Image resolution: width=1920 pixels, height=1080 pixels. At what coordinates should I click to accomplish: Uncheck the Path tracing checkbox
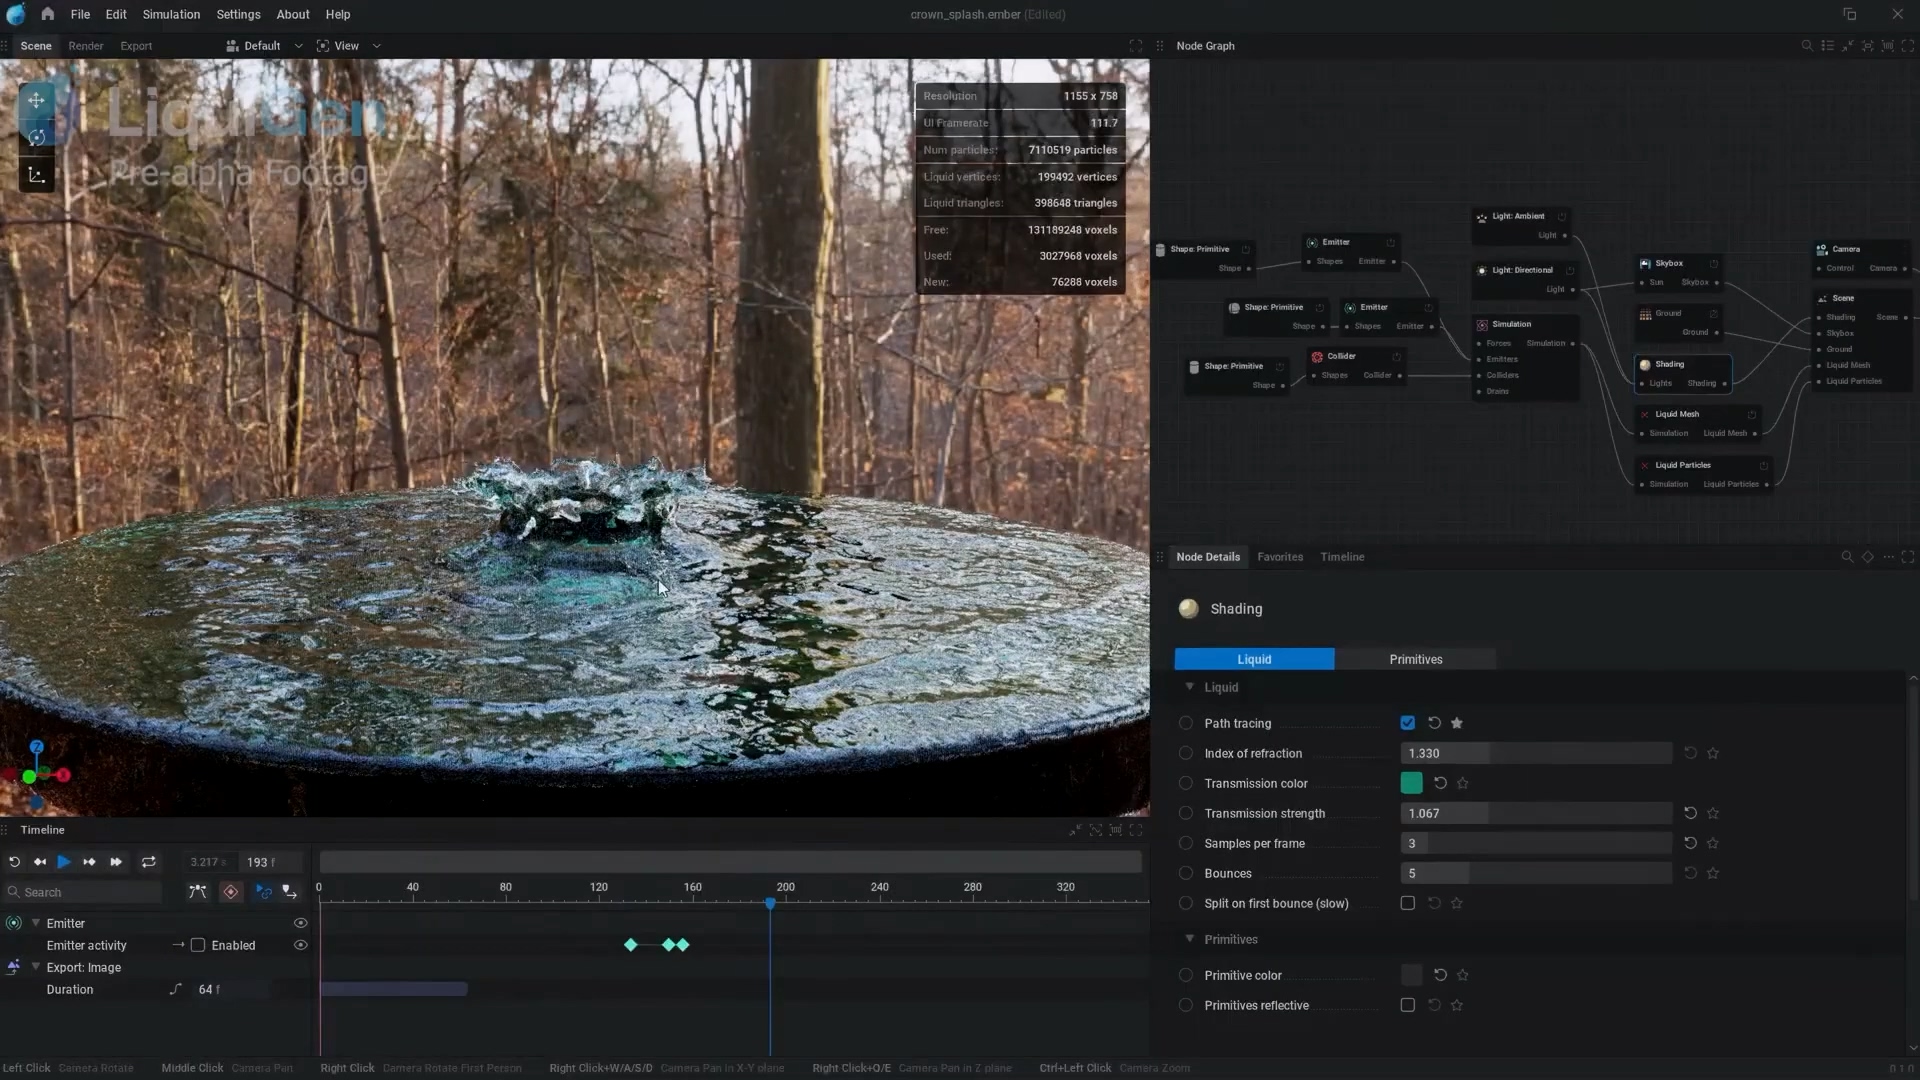(x=1407, y=723)
